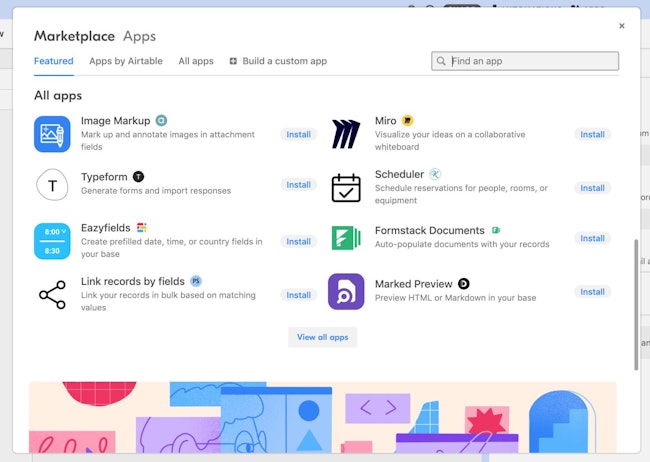
Task: Install the Eazyfields app
Action: pos(298,241)
